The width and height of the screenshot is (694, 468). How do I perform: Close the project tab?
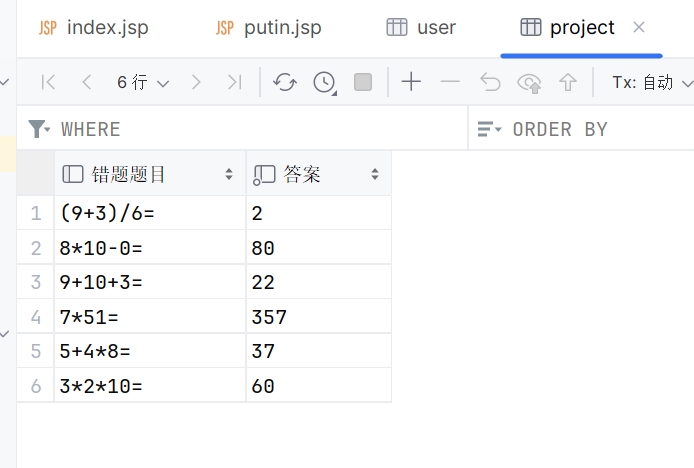[640, 27]
